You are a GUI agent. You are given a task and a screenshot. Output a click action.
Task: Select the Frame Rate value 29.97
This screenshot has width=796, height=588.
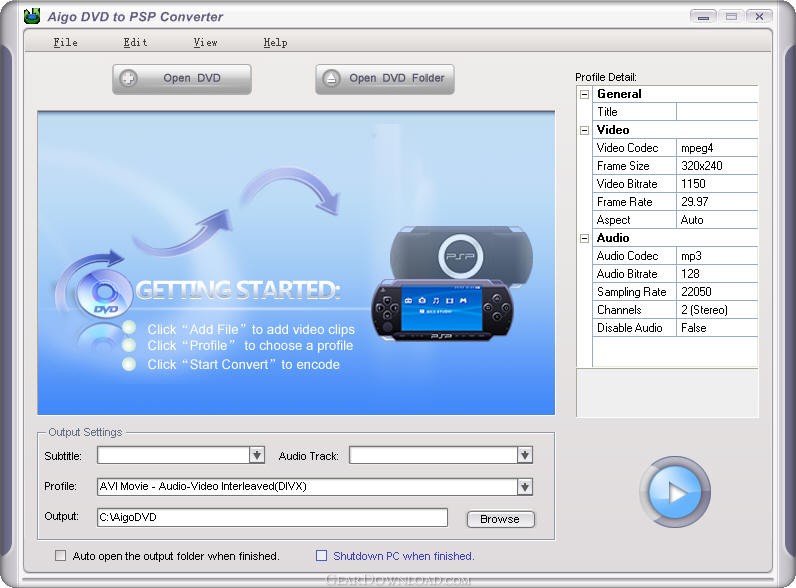click(717, 202)
